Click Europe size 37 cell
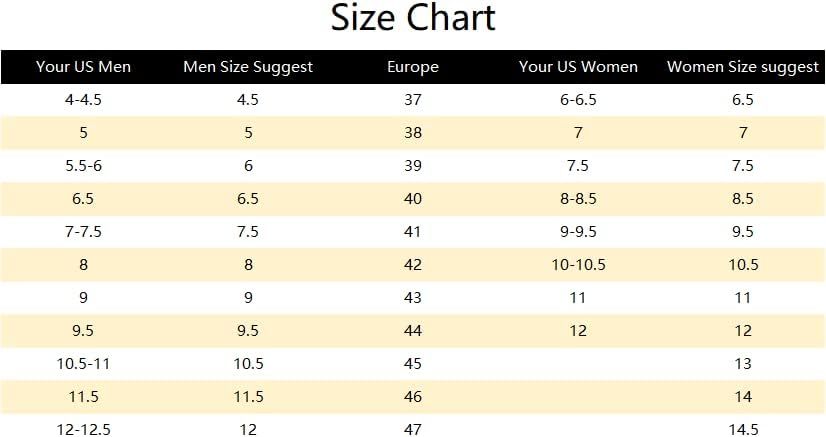 tap(413, 100)
